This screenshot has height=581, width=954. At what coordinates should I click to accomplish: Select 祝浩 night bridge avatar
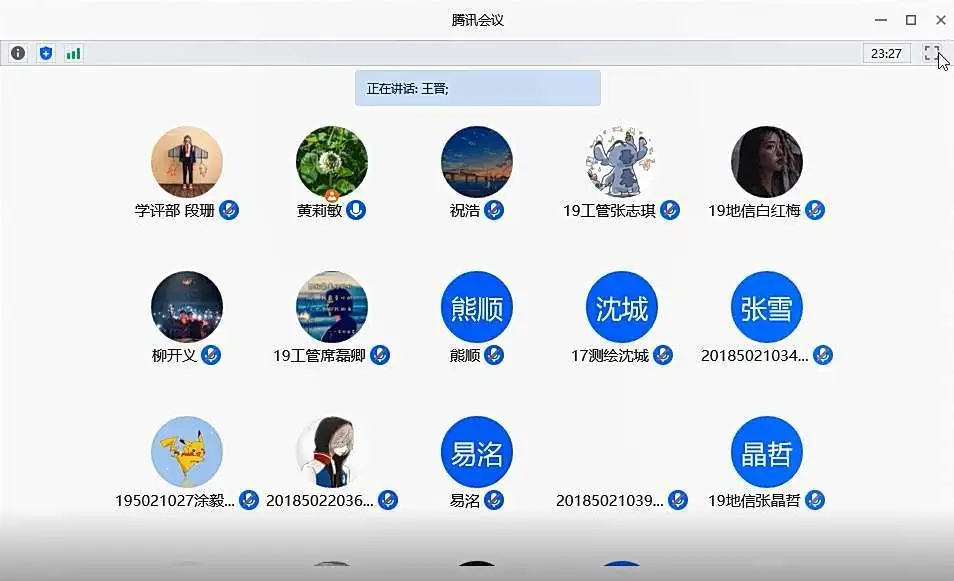click(476, 162)
